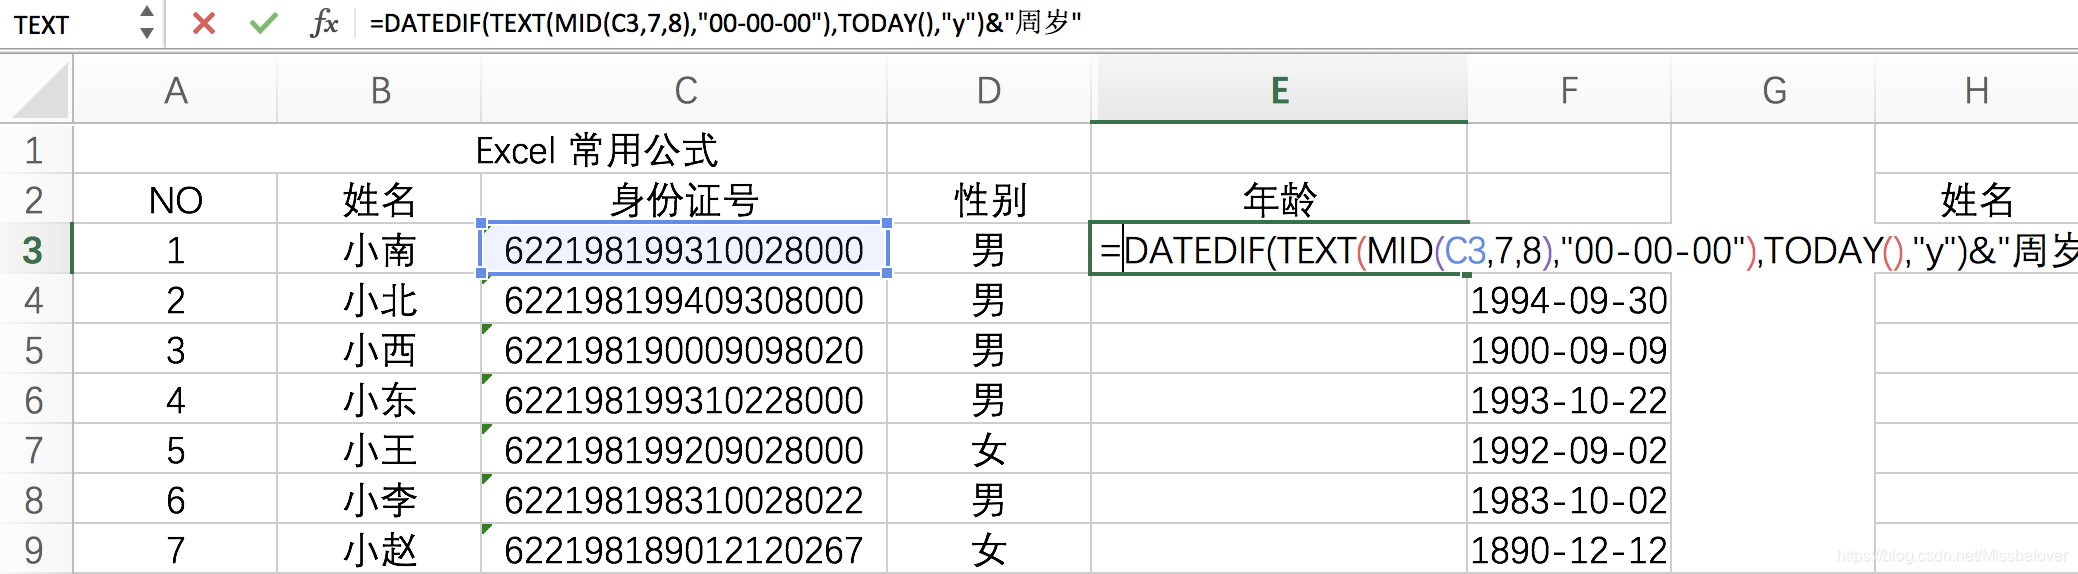This screenshot has height=574, width=2078.
Task: Click the empty age cell for 小东
Action: (1279, 399)
